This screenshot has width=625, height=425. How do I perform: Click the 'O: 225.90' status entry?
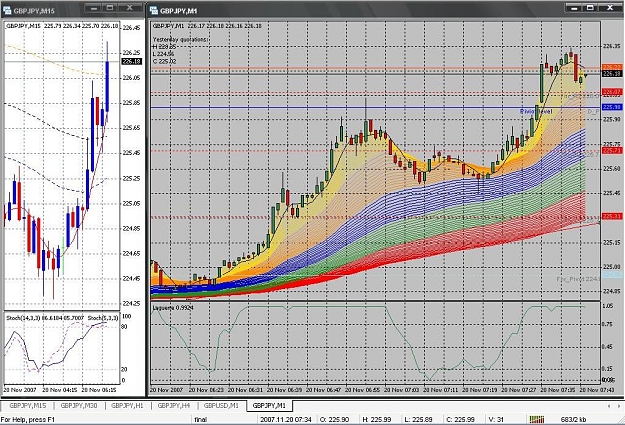334,419
